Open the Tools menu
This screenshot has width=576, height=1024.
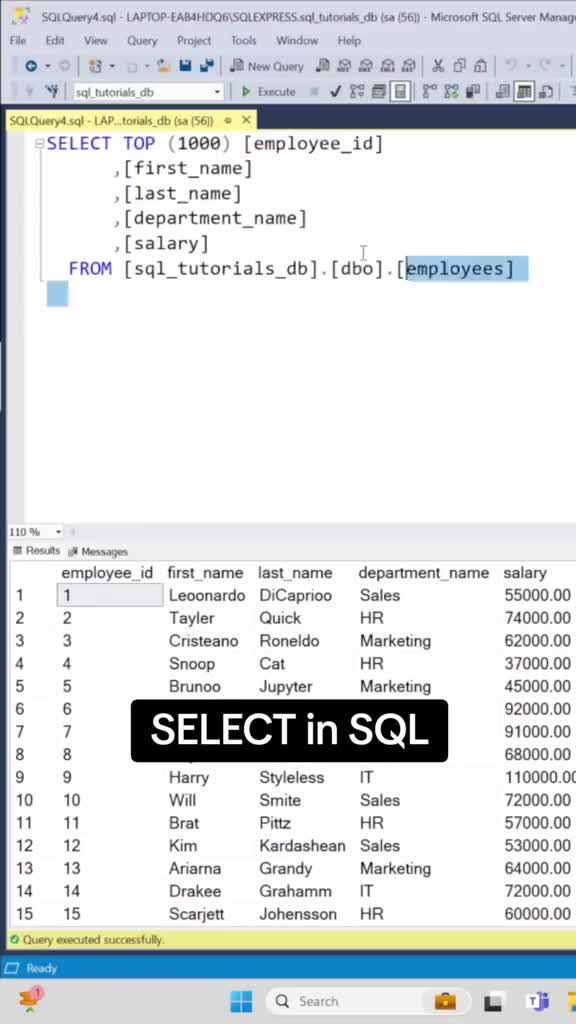point(244,40)
